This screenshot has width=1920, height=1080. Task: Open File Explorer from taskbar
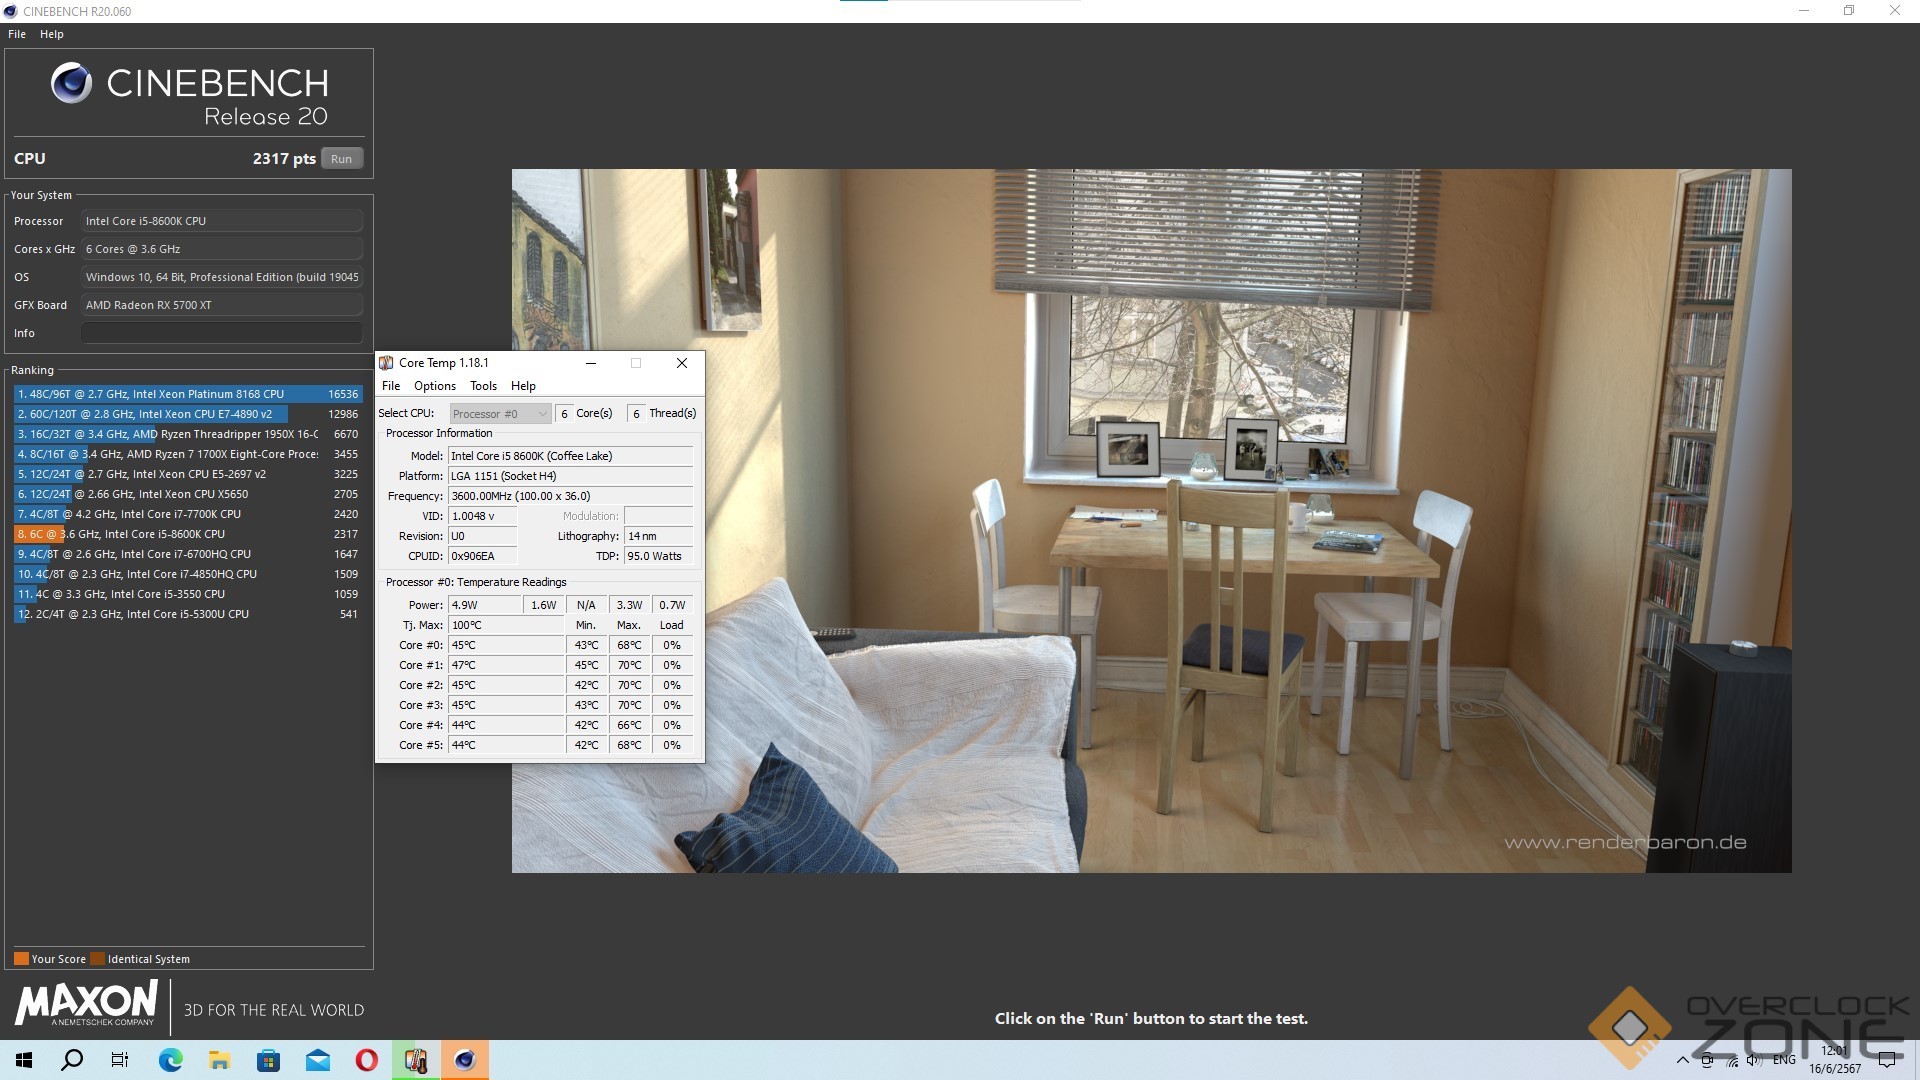pos(219,1060)
